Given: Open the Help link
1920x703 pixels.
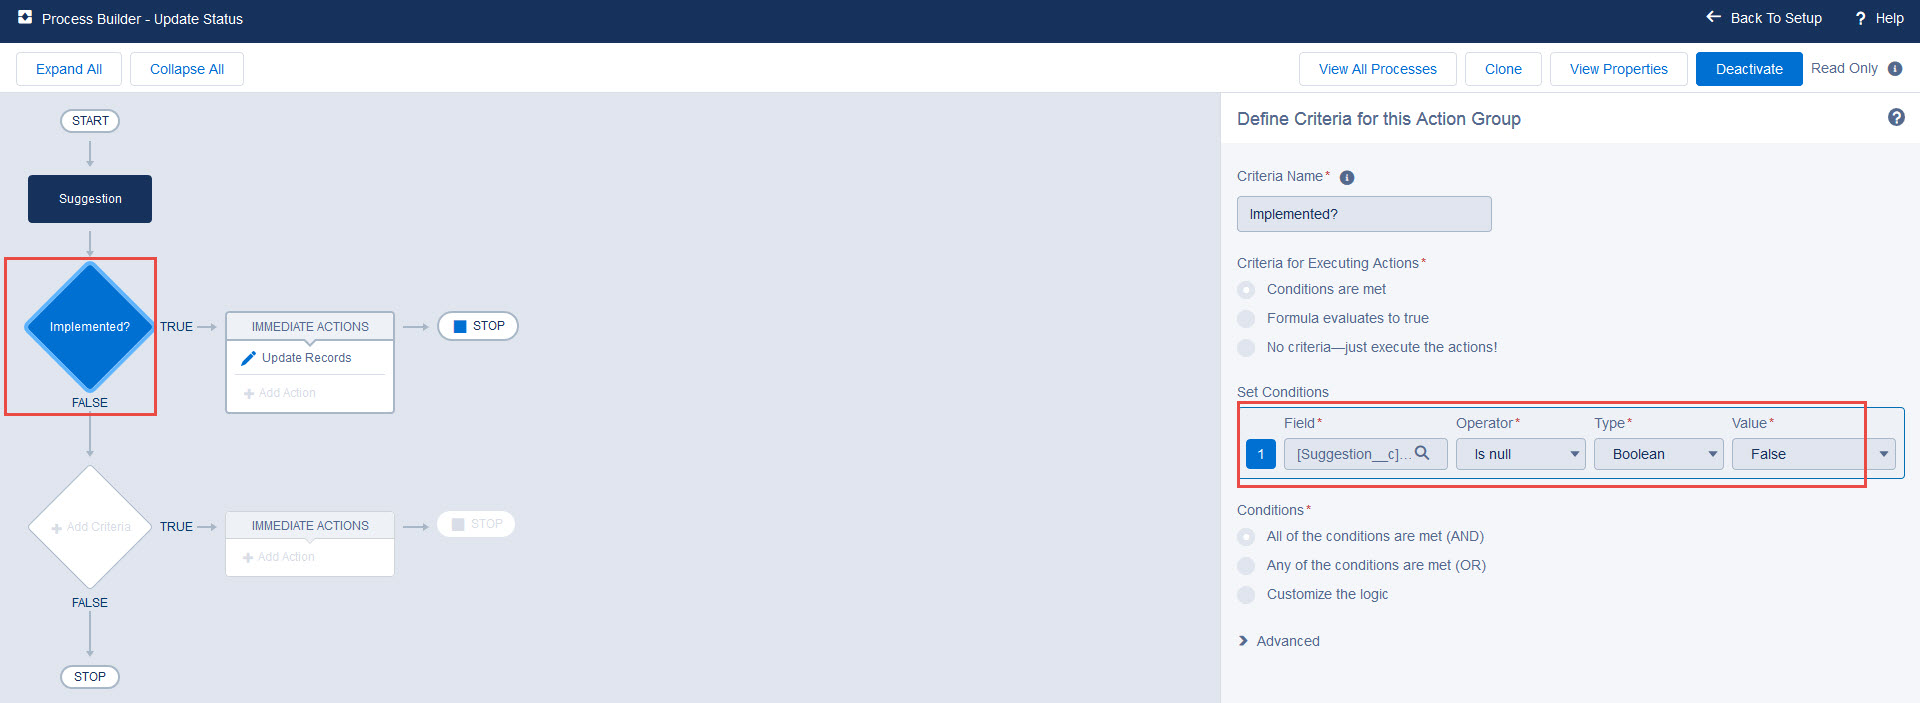Looking at the screenshot, I should (1880, 18).
